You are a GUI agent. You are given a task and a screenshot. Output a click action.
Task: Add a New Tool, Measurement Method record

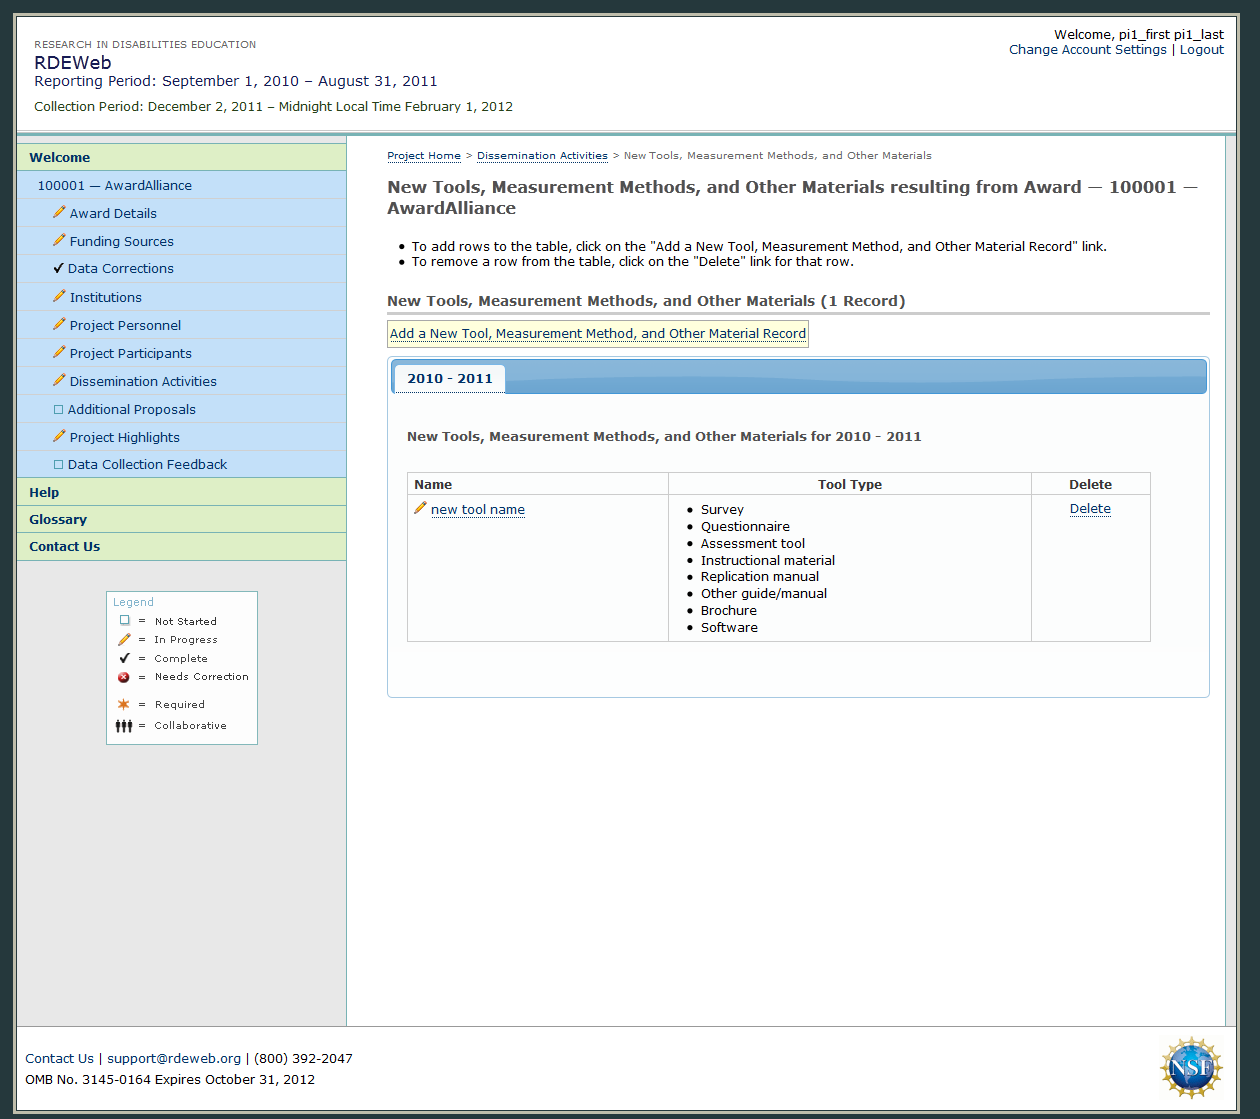[597, 334]
